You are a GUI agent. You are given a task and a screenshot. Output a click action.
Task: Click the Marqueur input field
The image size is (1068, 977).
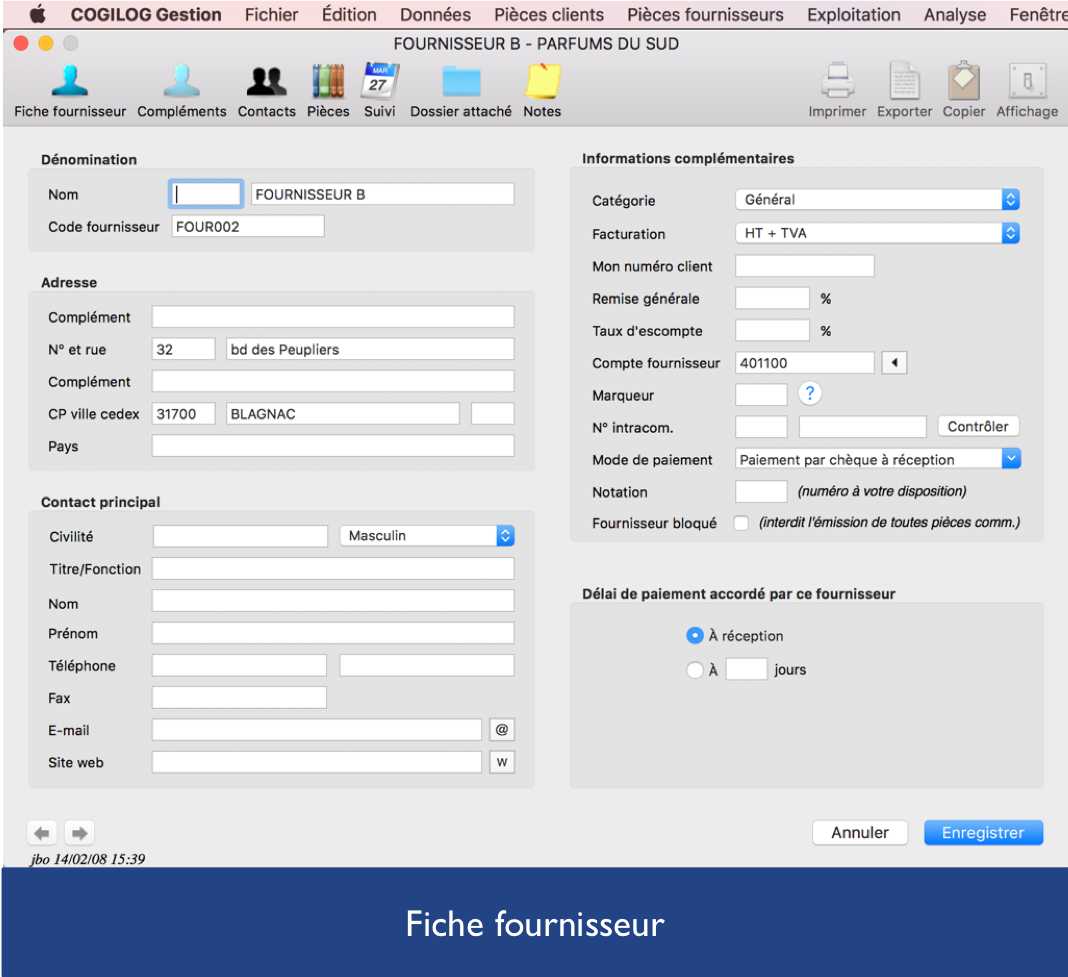(x=761, y=394)
